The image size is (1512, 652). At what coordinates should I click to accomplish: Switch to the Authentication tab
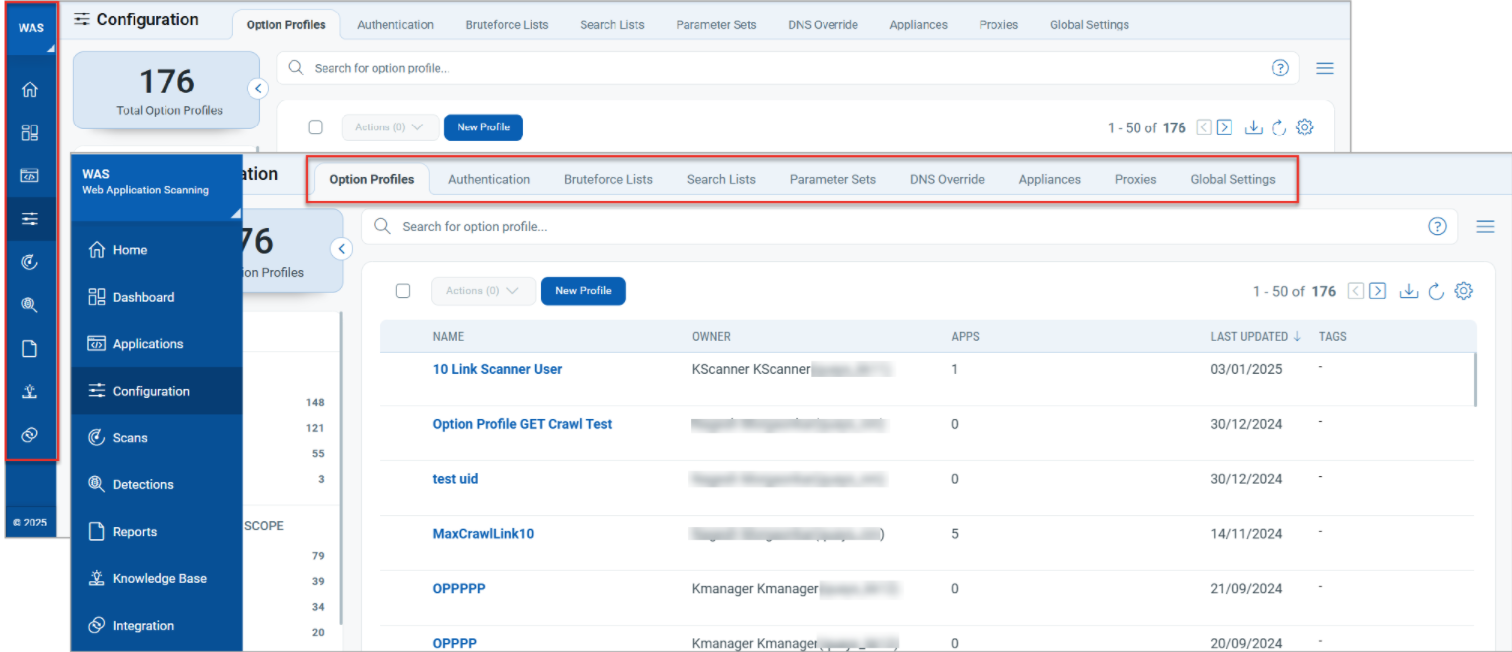489,179
